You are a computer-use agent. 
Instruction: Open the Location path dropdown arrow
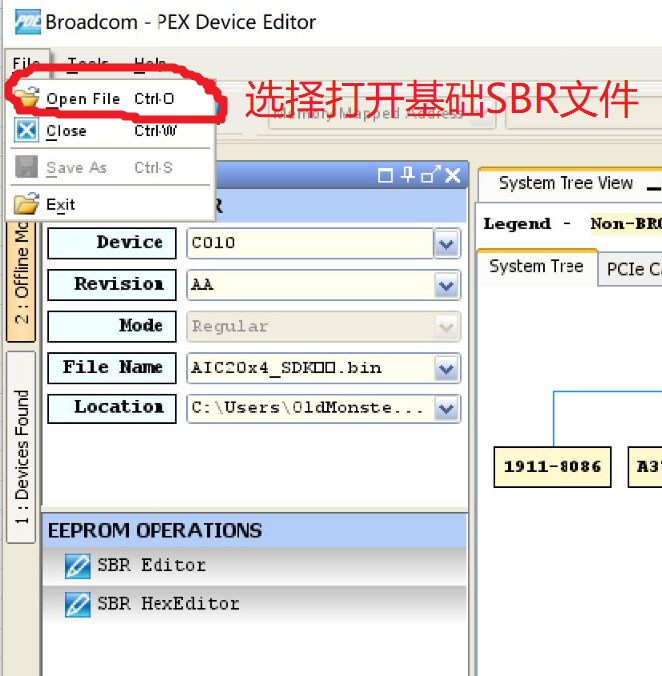(447, 408)
